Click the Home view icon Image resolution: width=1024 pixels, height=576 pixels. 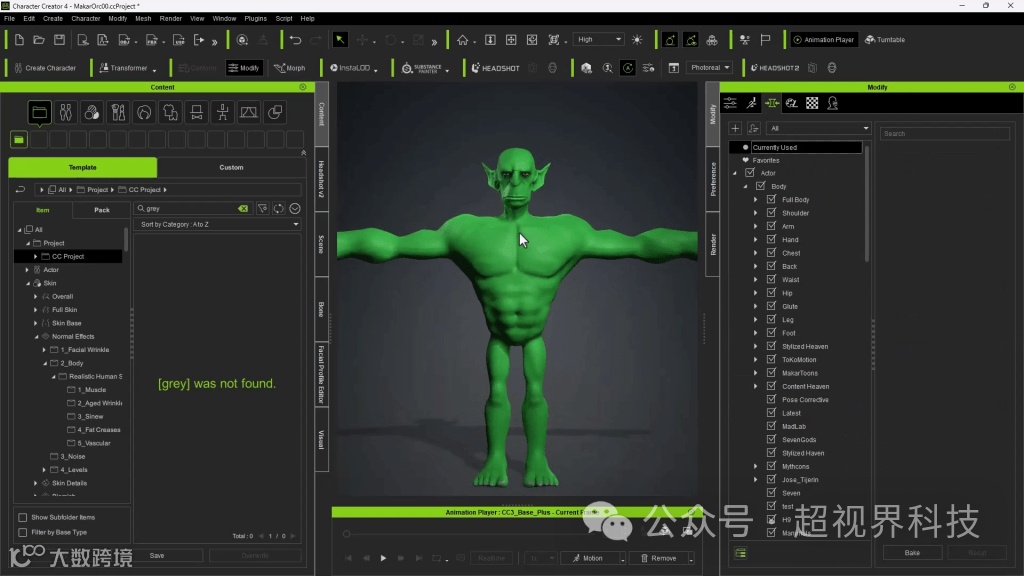(x=462, y=40)
